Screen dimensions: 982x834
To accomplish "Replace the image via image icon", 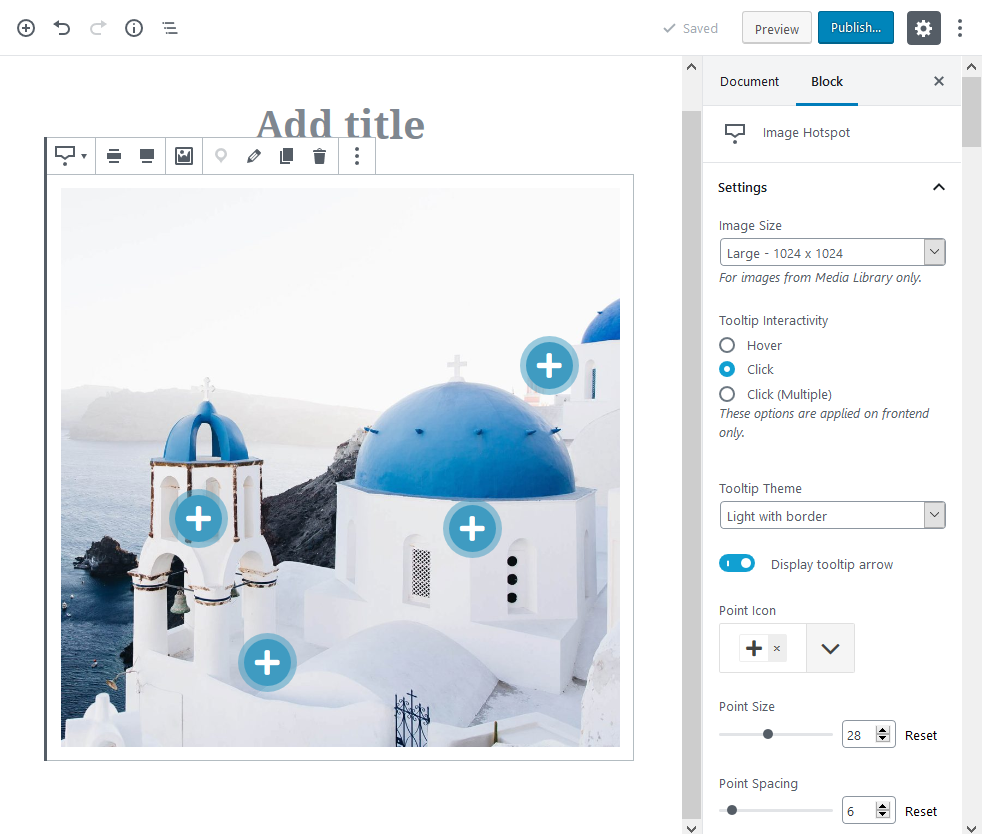I will click(x=183, y=156).
